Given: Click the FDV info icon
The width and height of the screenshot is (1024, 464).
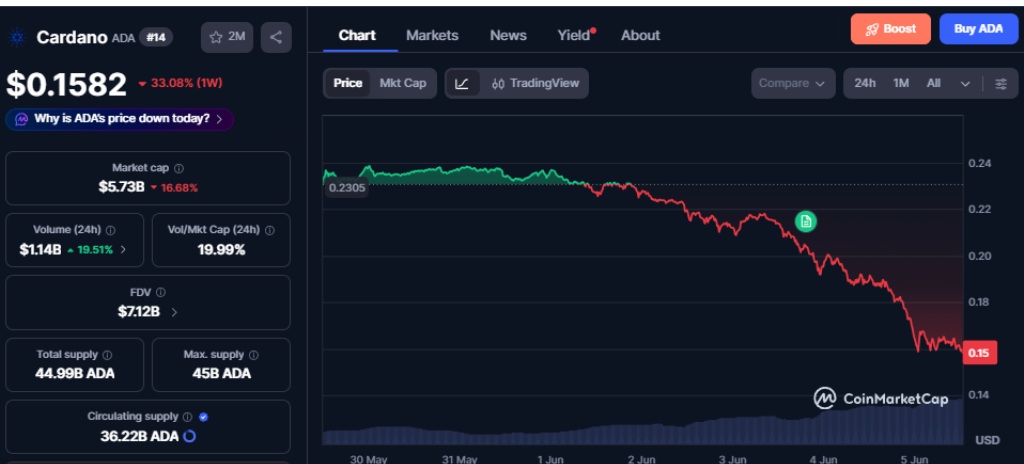Looking at the screenshot, I should click(161, 292).
